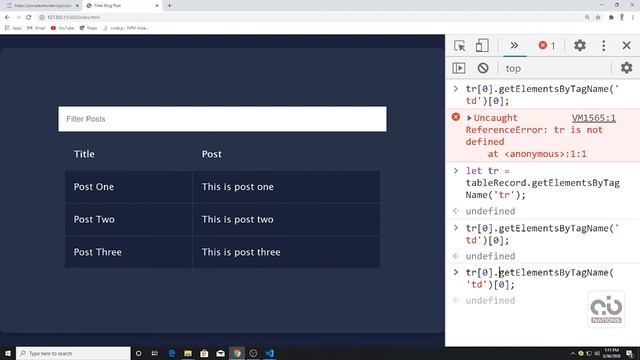
Task: Open a new browser tab with plus
Action: 169,6
